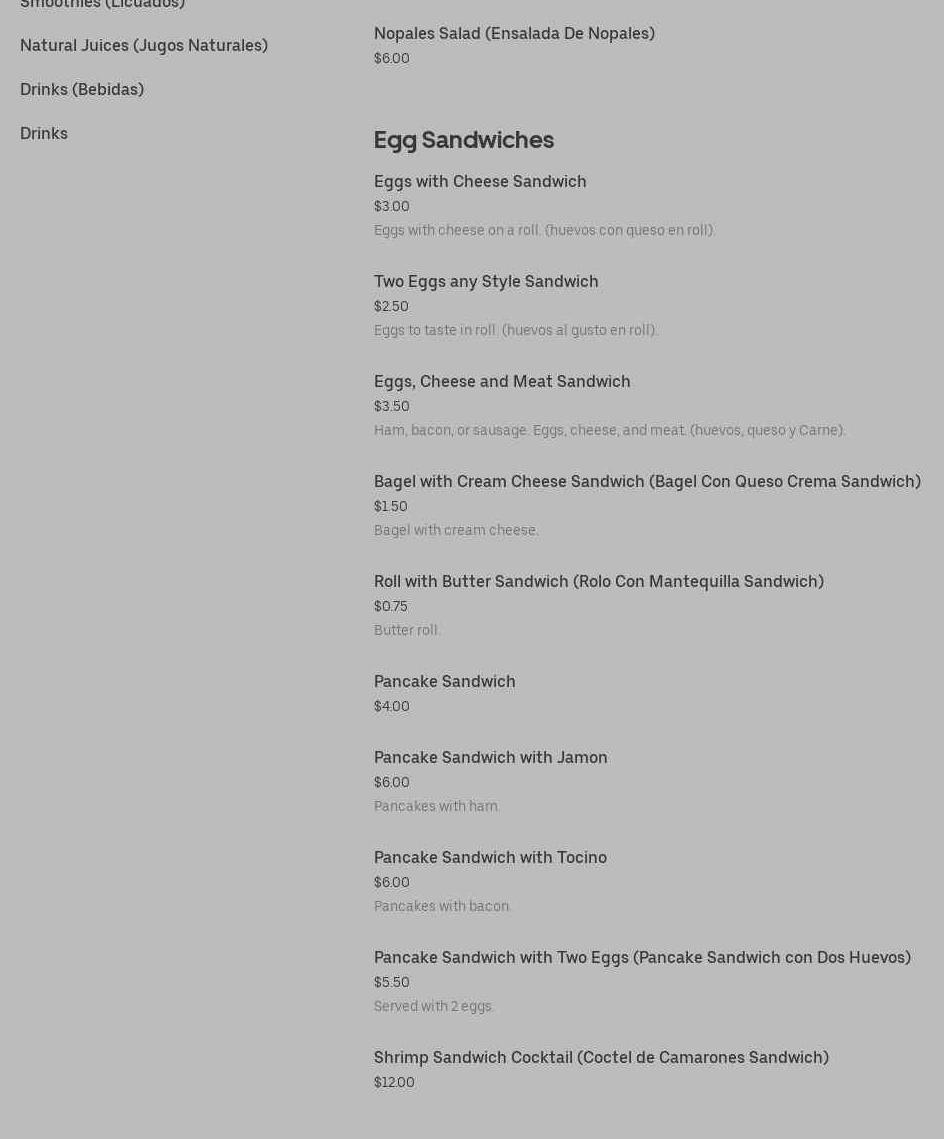Viewport: 944px width, 1139px height.
Task: Select Nopales Salad menu item
Action: click(x=514, y=33)
